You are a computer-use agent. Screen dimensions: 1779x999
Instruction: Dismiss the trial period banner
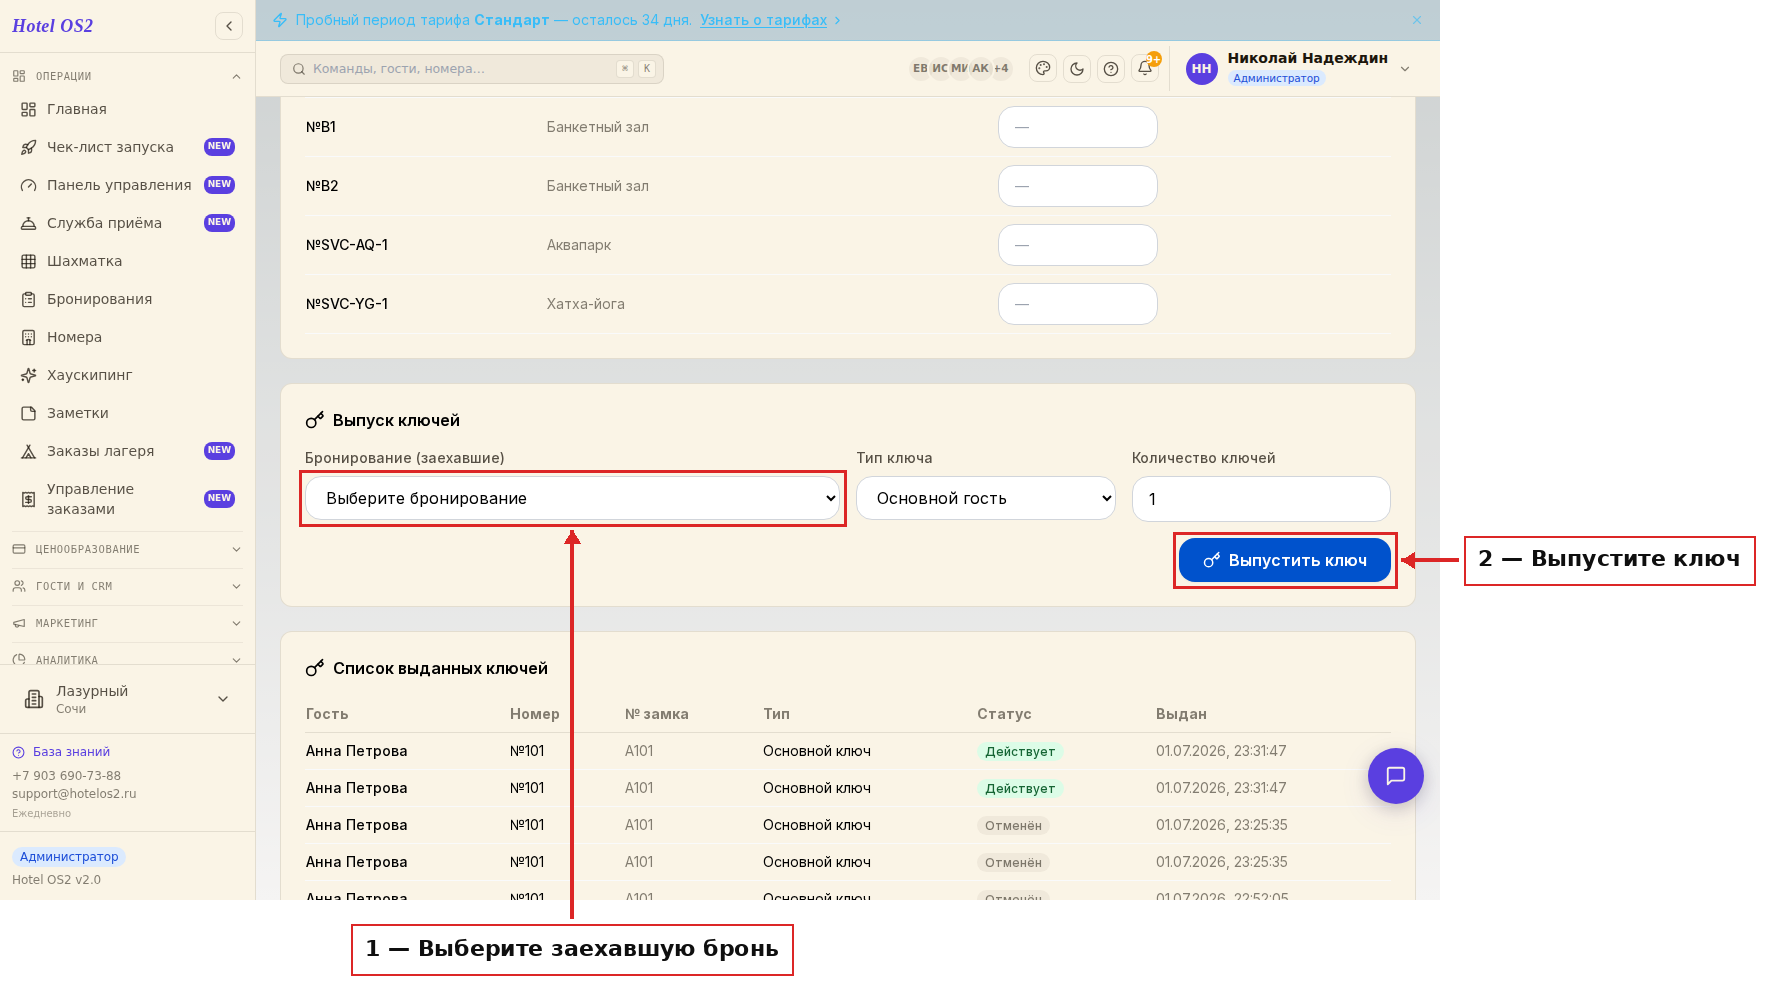pos(1417,20)
